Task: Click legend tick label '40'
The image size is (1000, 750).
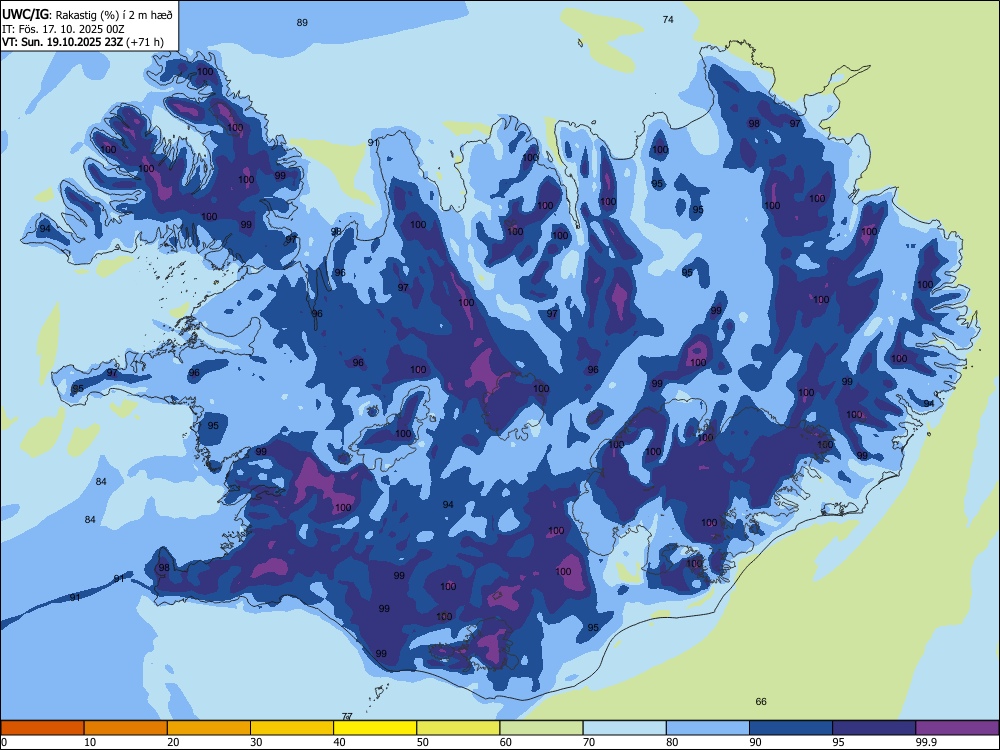Action: 339,742
